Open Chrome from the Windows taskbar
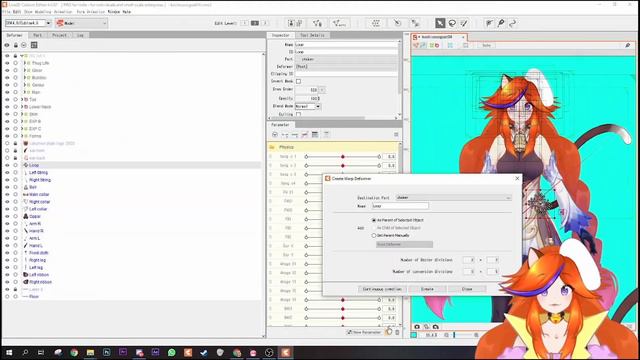640x360 pixels. tap(74, 352)
